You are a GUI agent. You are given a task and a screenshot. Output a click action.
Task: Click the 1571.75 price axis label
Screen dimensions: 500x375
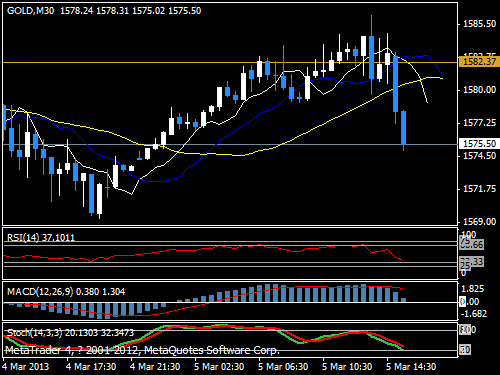[480, 189]
